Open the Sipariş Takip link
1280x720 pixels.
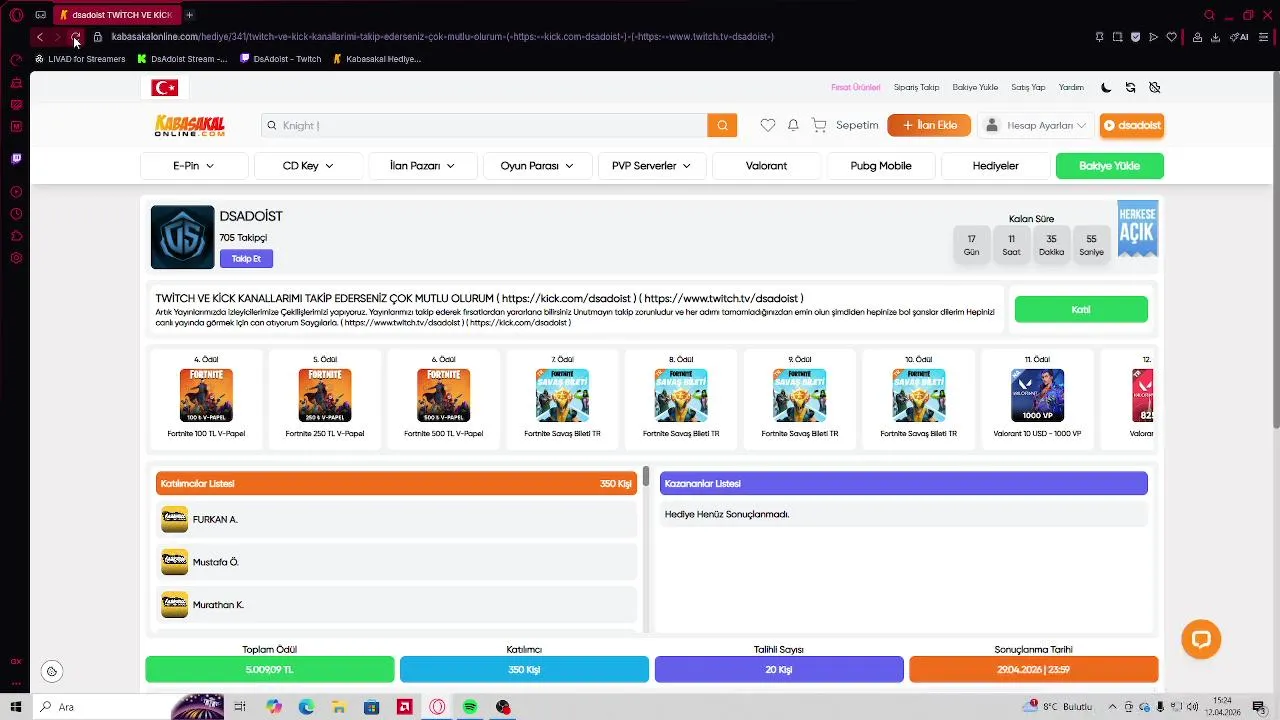916,87
